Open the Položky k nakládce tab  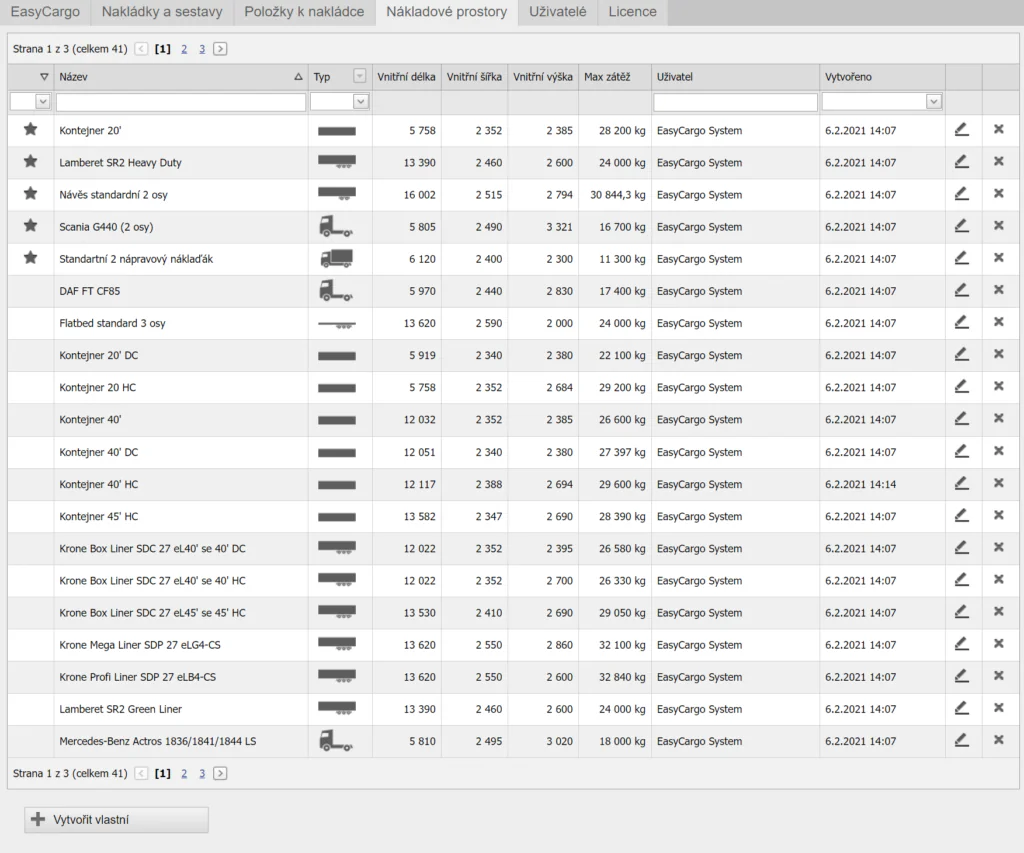[304, 12]
